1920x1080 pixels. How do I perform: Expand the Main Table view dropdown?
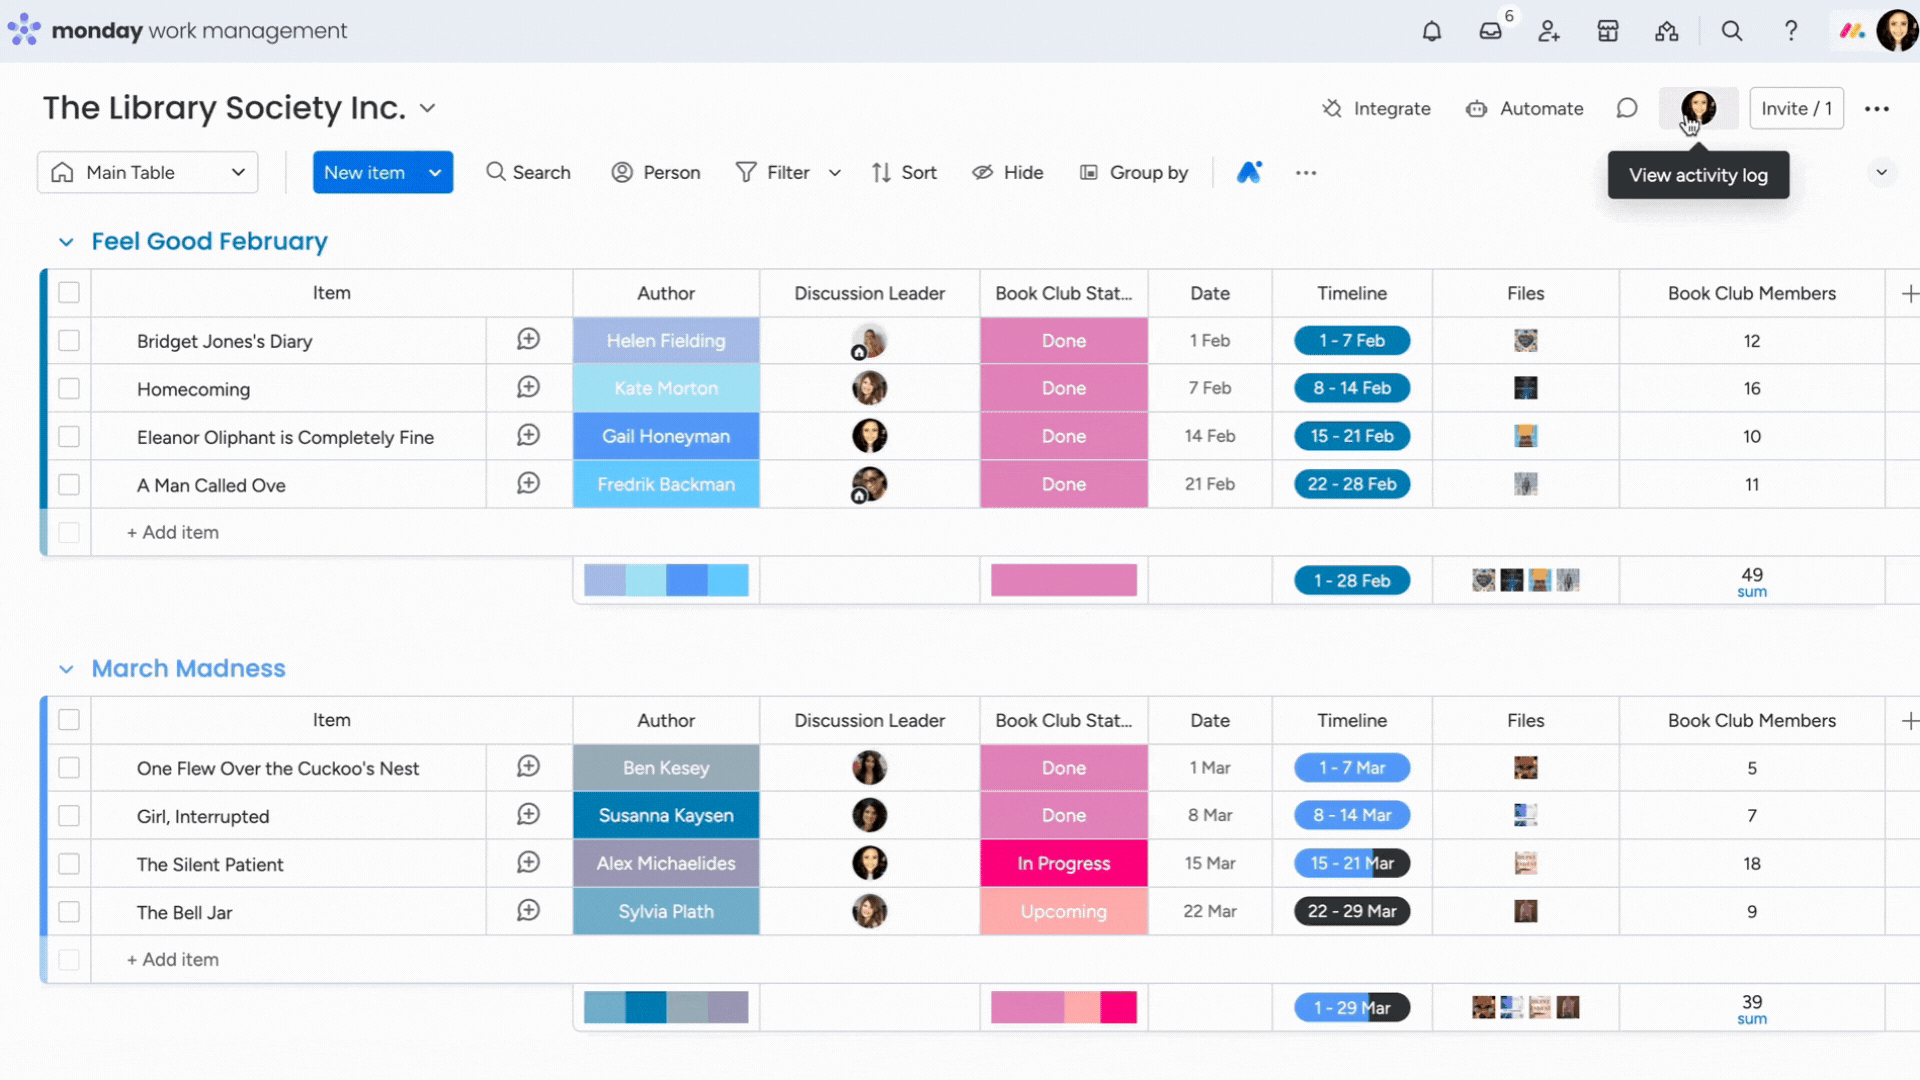[239, 173]
